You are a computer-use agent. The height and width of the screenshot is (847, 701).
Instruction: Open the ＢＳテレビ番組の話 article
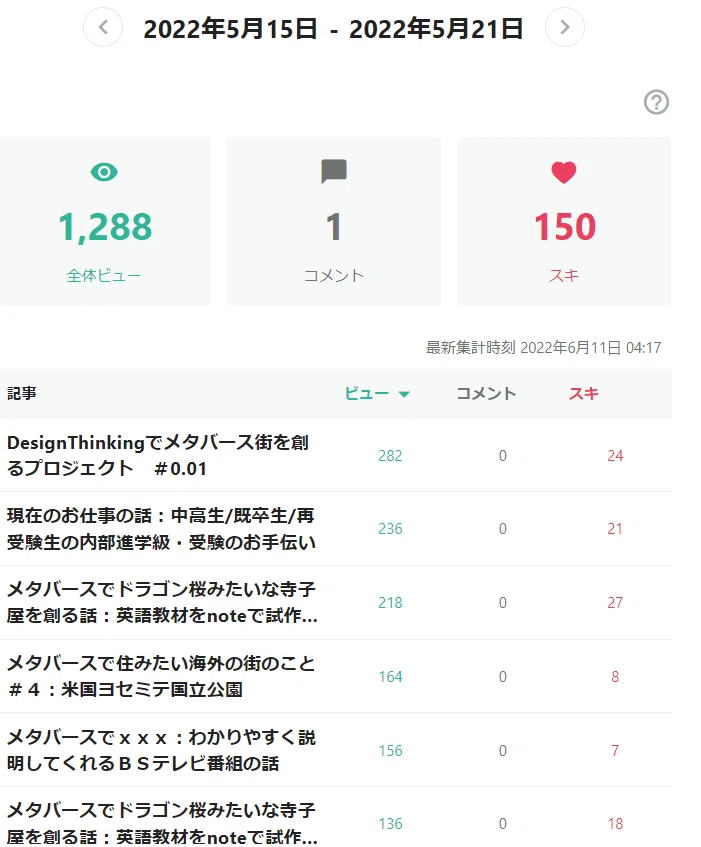pyautogui.click(x=161, y=750)
